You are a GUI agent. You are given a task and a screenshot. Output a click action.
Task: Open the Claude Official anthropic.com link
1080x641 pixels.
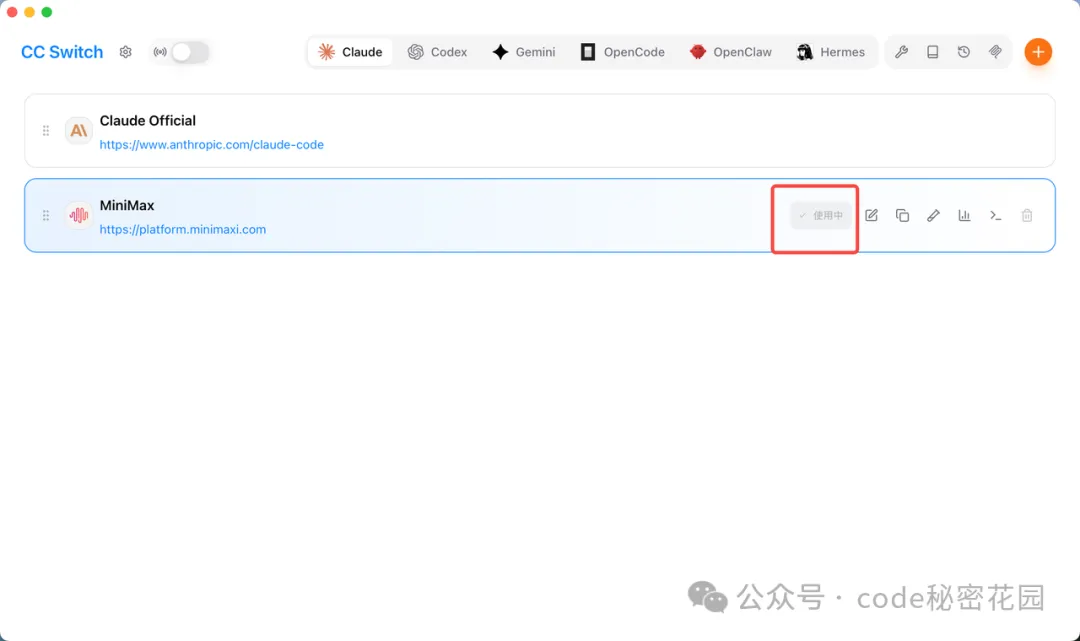click(211, 145)
